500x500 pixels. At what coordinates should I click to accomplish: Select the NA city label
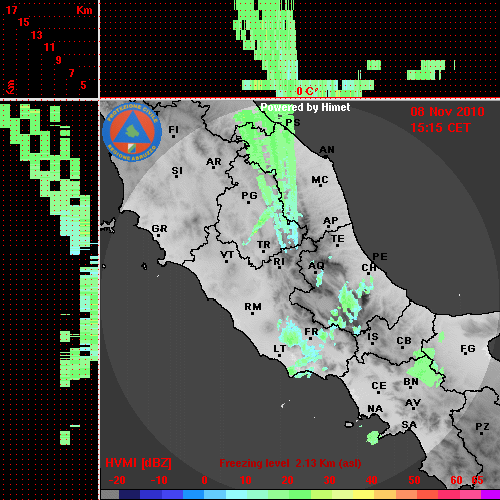375,409
